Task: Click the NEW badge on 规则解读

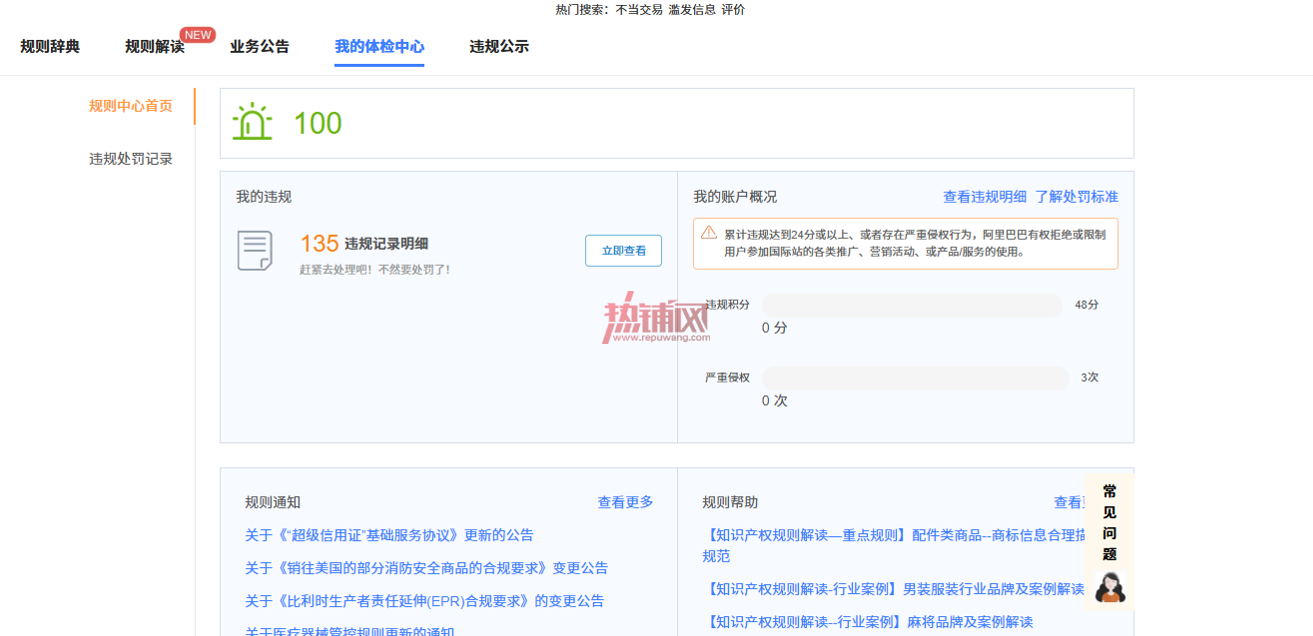Action: (x=198, y=35)
